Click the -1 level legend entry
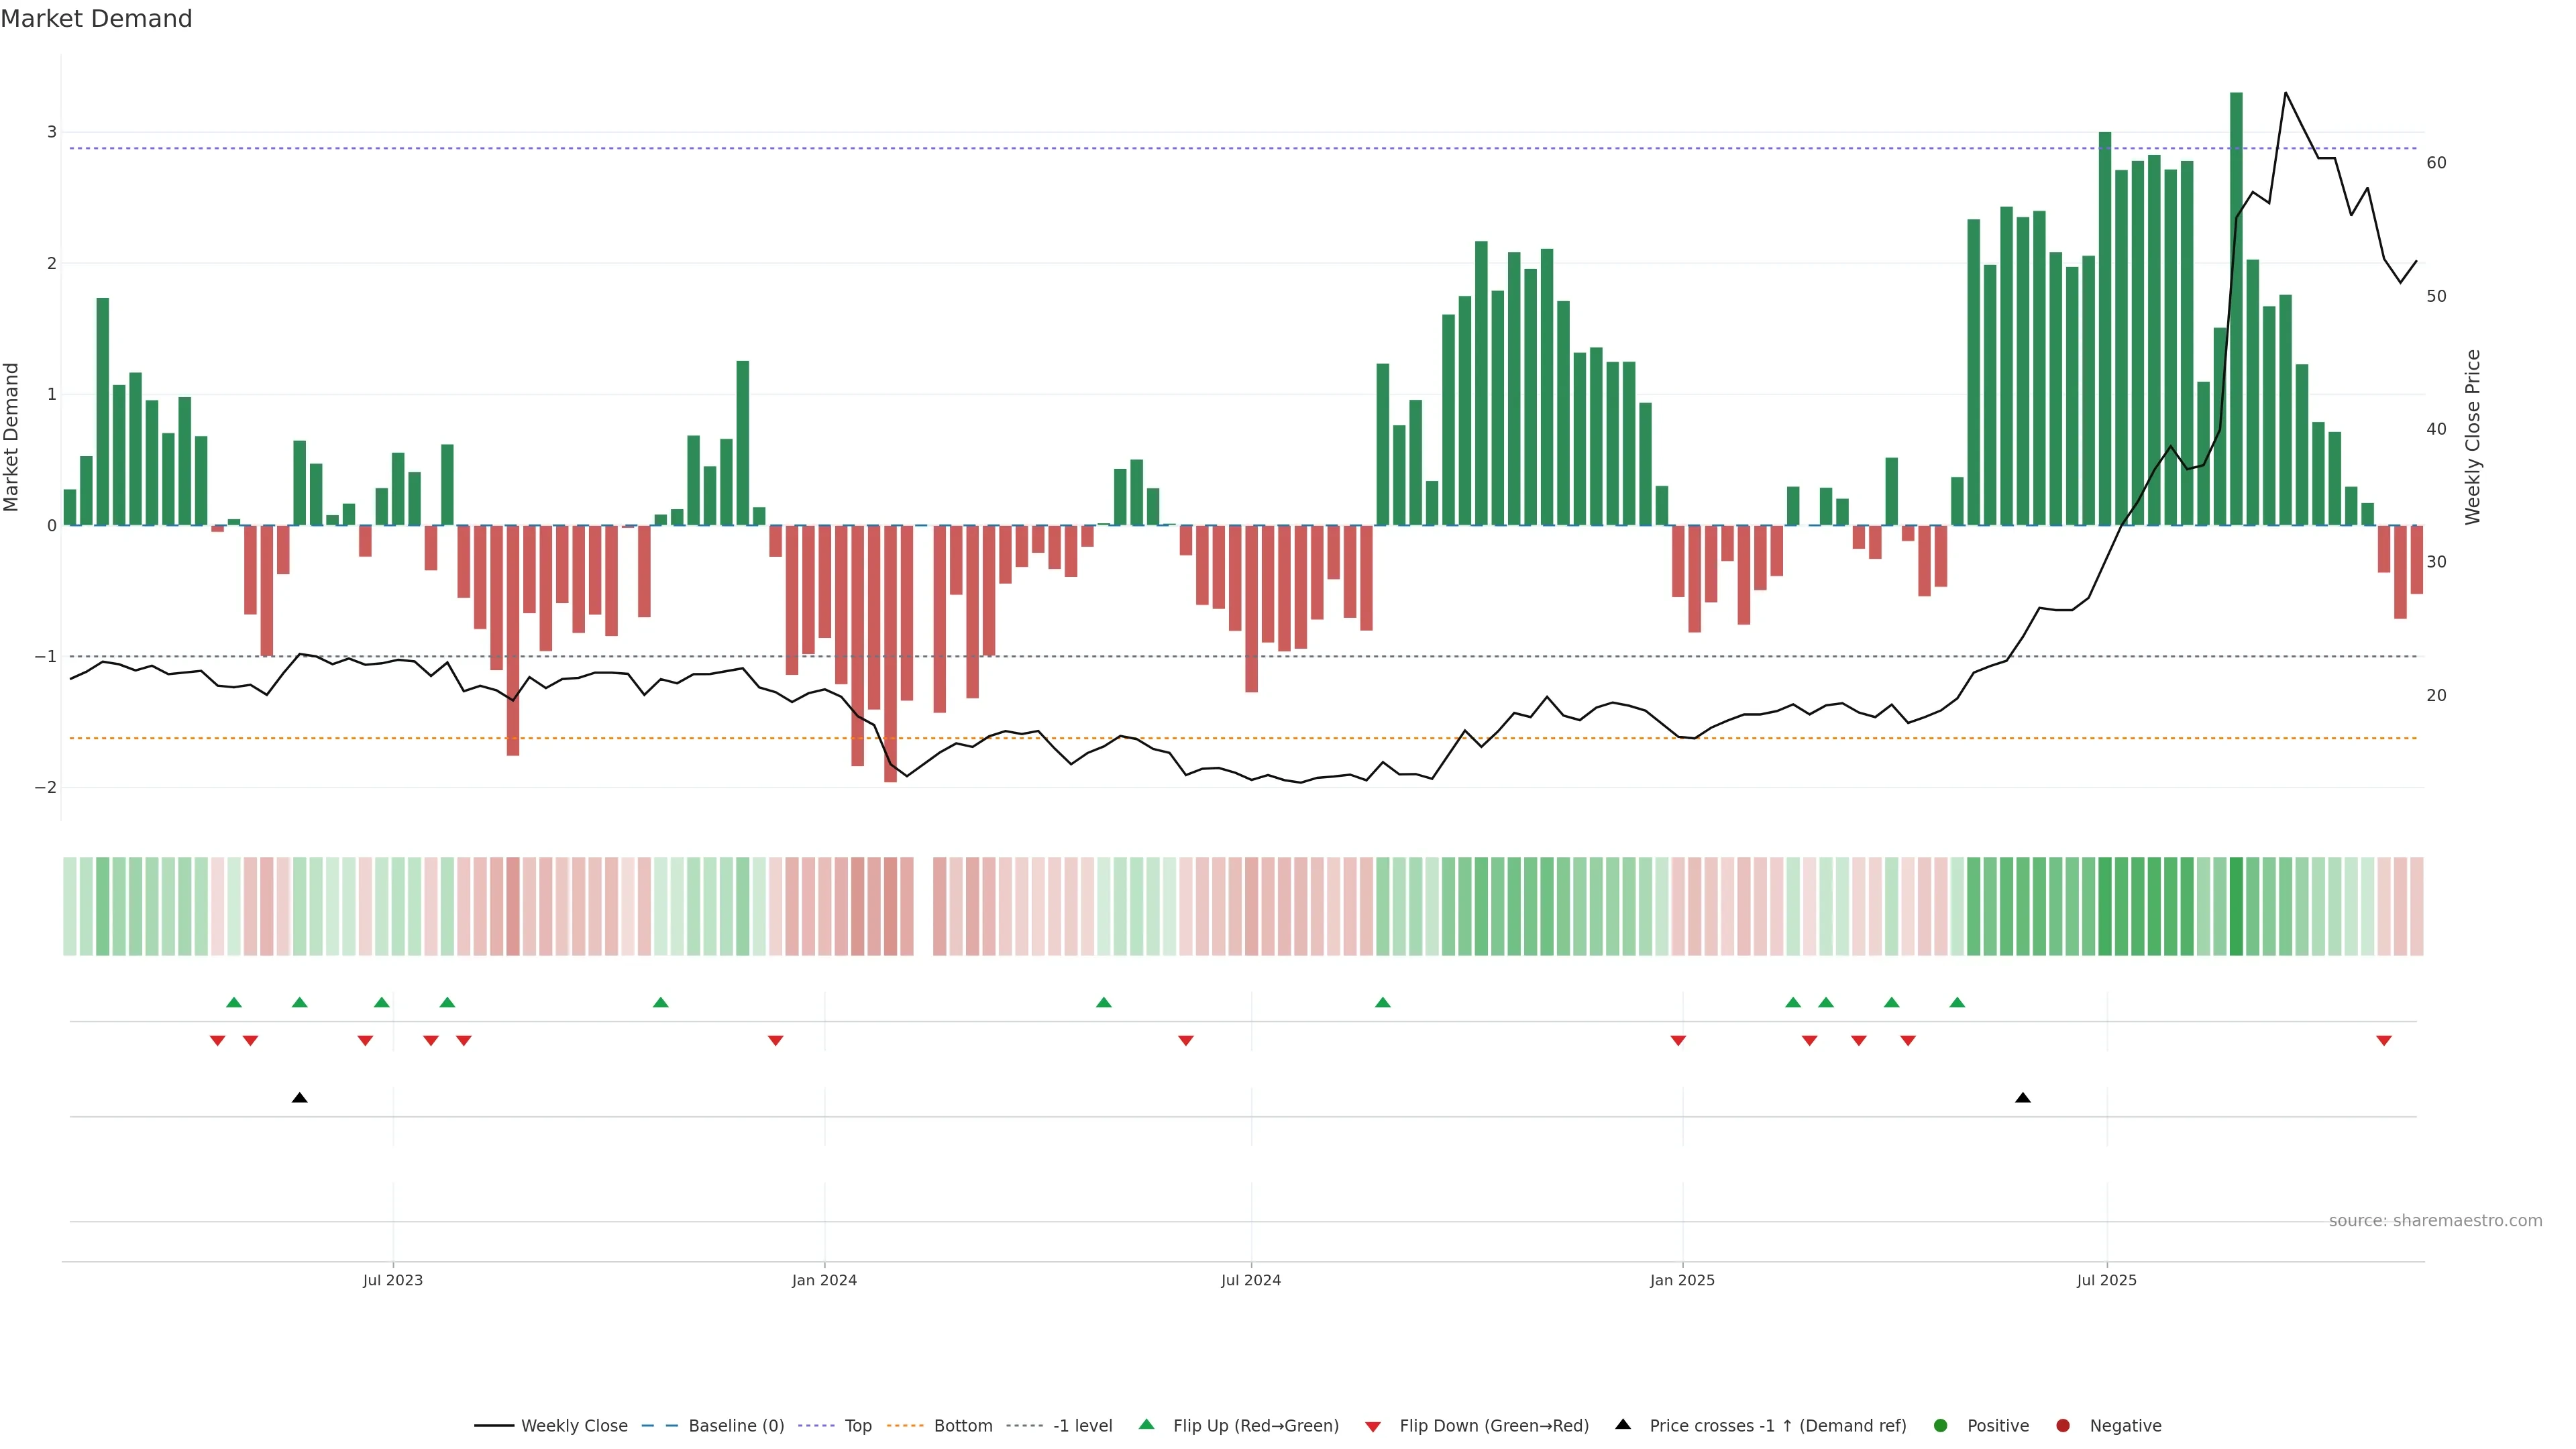Image resolution: width=2576 pixels, height=1449 pixels. point(1082,1426)
